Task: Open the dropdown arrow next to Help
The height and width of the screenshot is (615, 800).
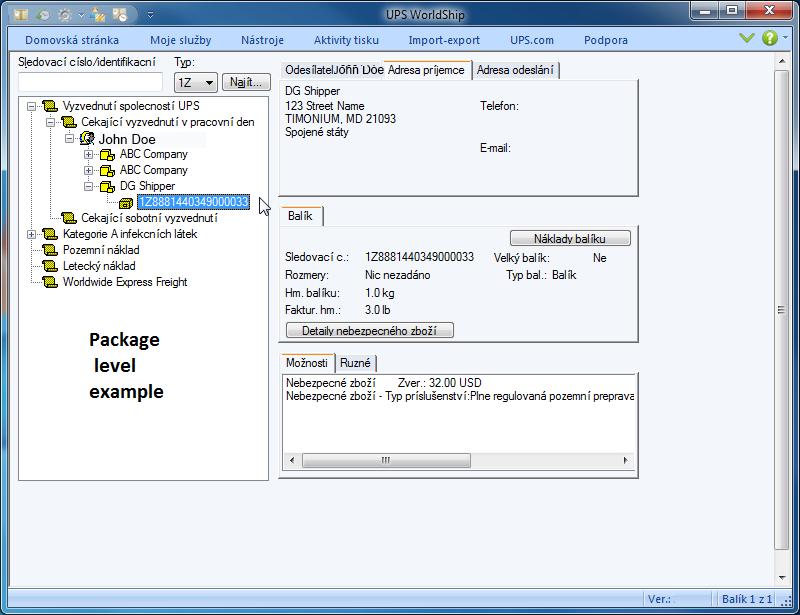Action: tap(785, 38)
